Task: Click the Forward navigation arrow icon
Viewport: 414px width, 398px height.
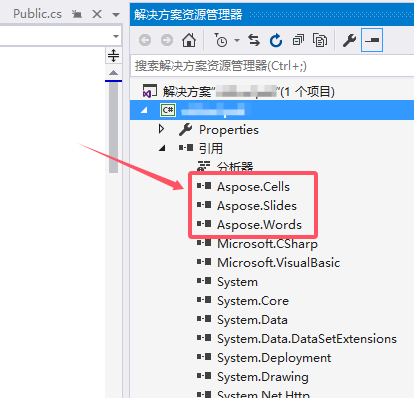Action: pos(167,41)
